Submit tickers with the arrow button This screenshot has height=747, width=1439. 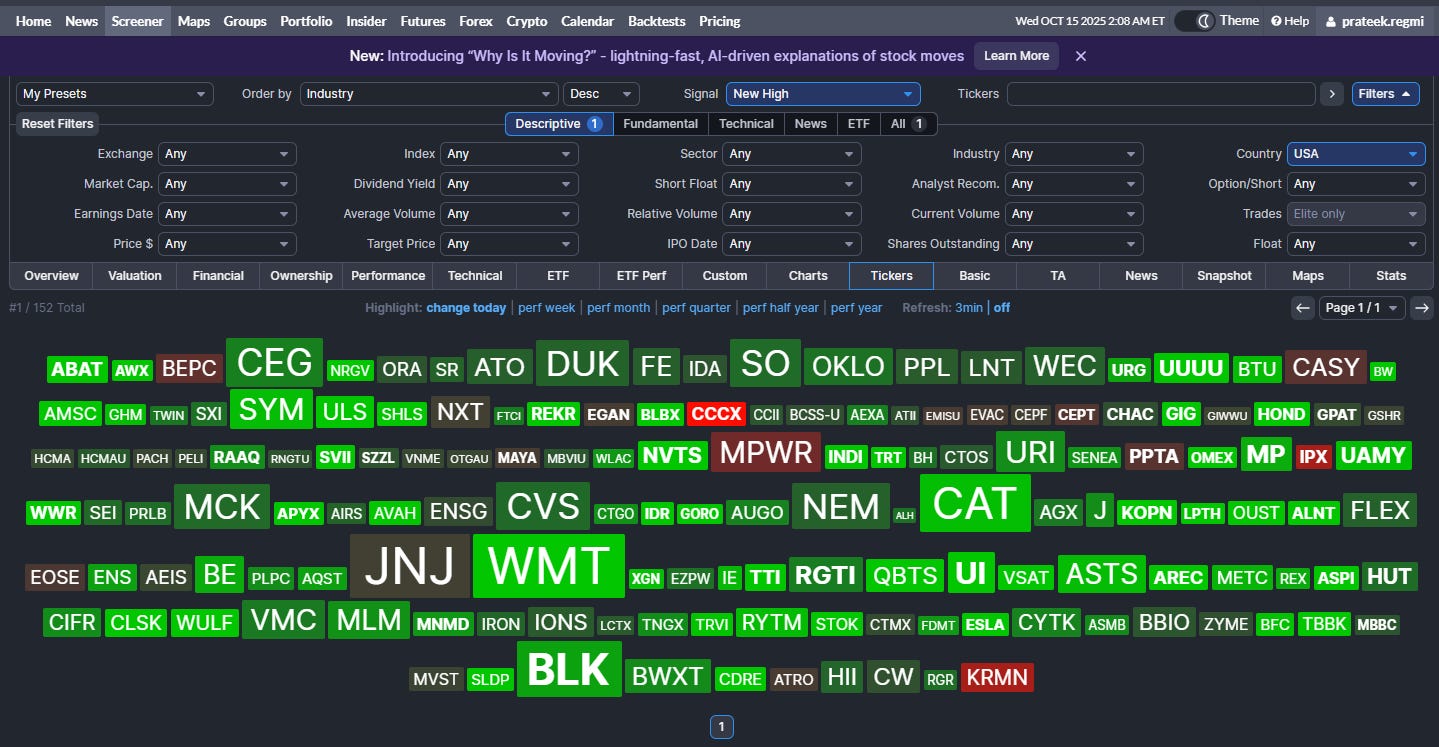click(1331, 94)
